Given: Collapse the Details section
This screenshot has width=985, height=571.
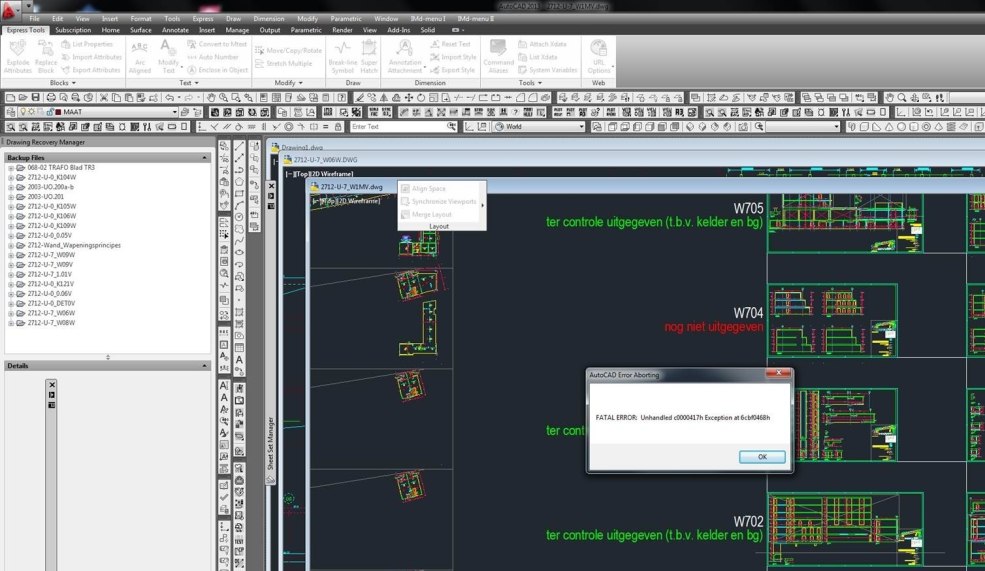Looking at the screenshot, I should [x=204, y=366].
